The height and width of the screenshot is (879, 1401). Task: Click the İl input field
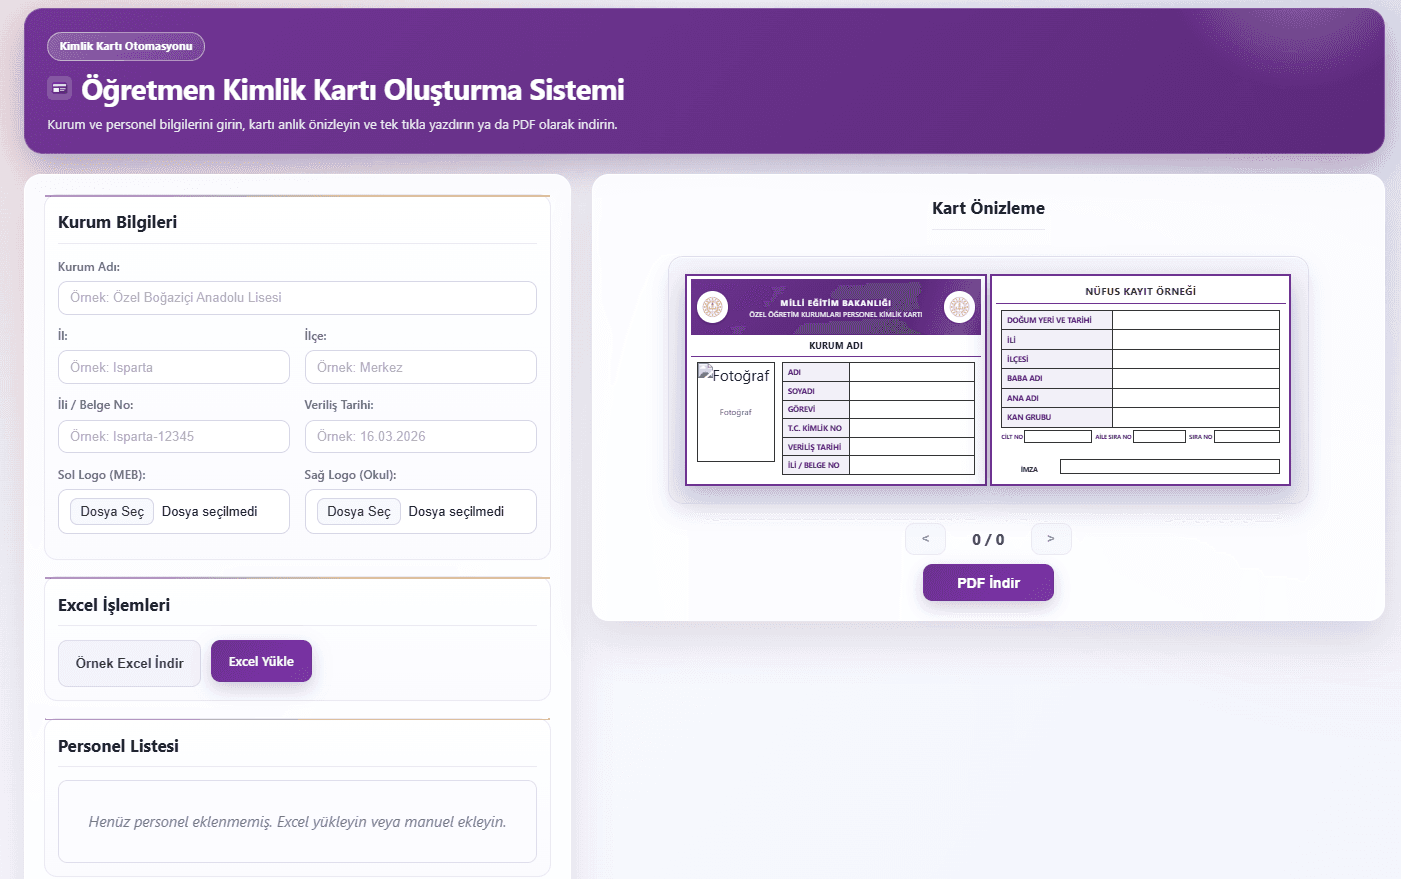tap(173, 366)
